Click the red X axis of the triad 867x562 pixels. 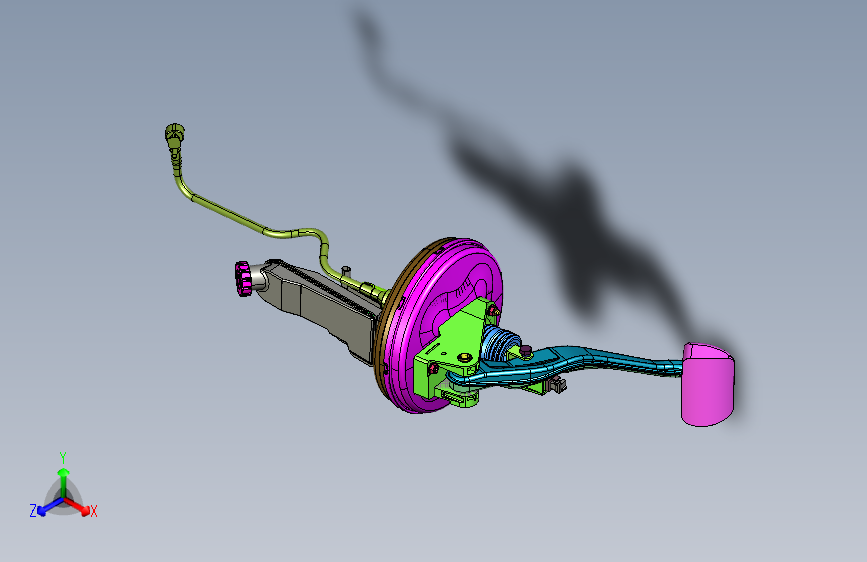click(x=79, y=507)
